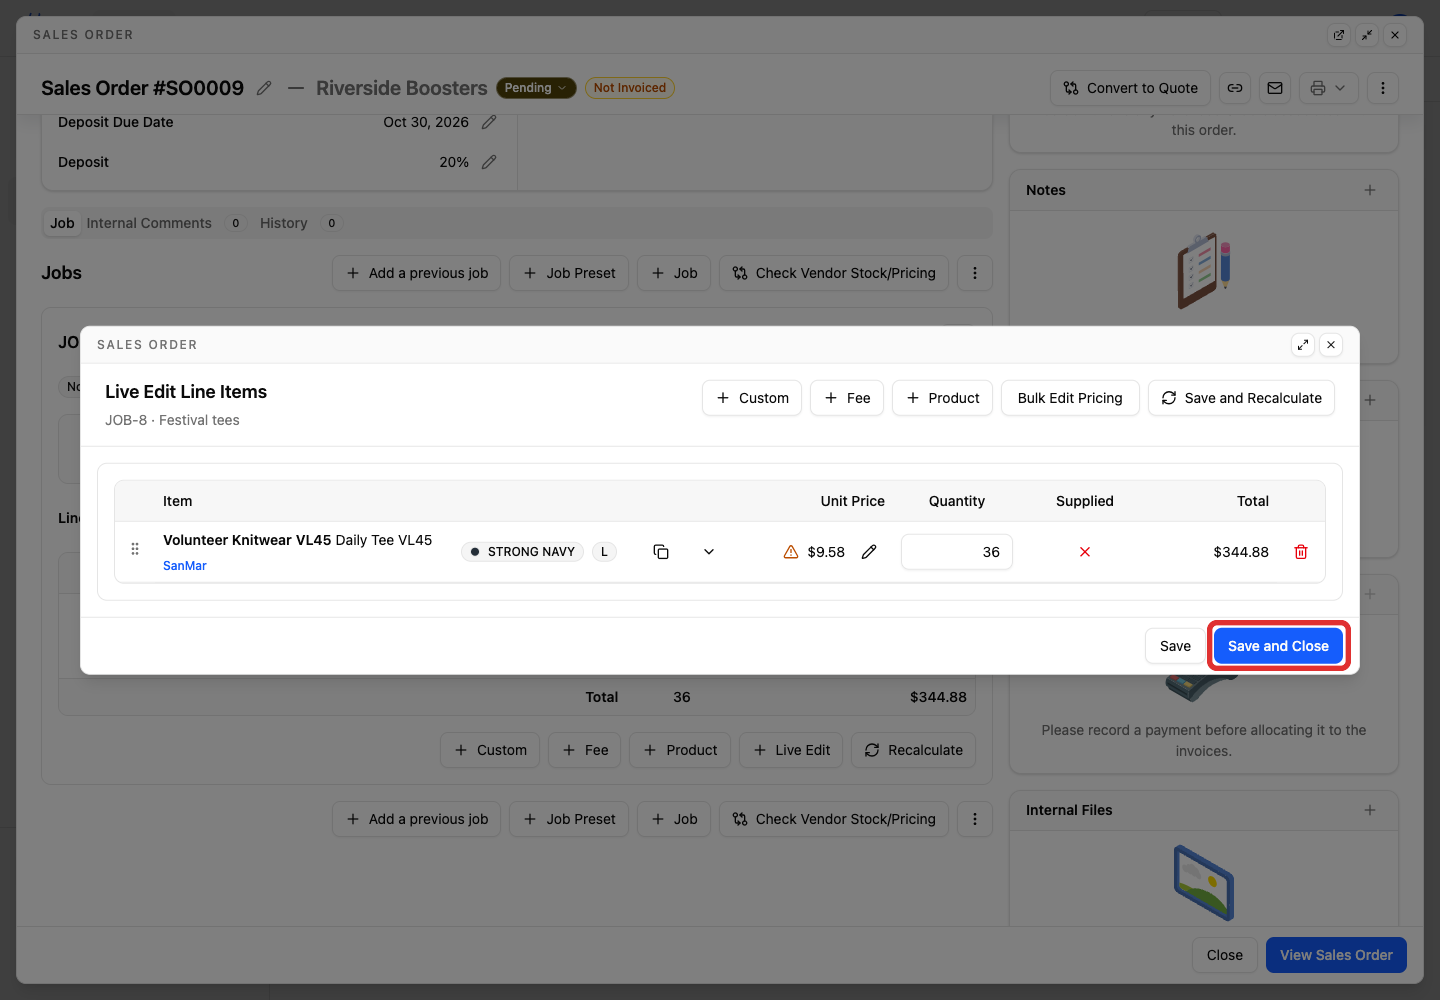
Task: Open the top Jobs more options menu
Action: tap(975, 273)
